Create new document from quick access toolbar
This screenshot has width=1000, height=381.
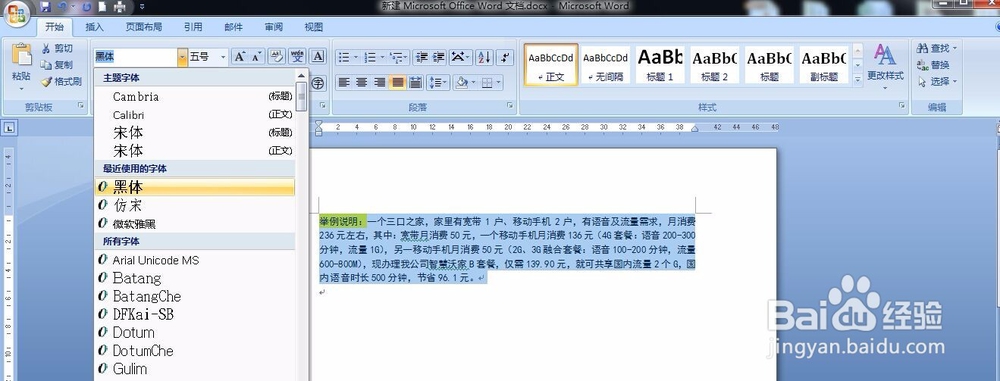tap(103, 7)
